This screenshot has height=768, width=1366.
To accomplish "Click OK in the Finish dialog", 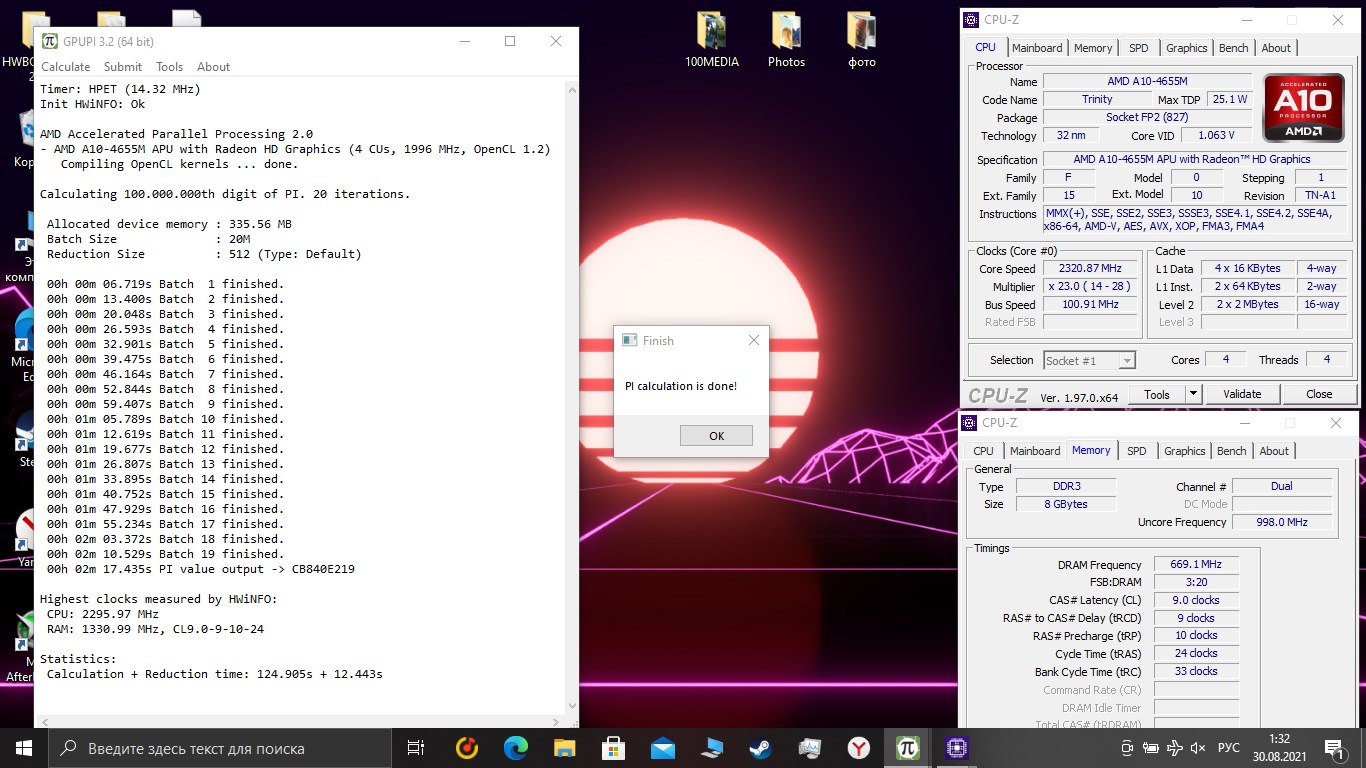I will [x=716, y=436].
